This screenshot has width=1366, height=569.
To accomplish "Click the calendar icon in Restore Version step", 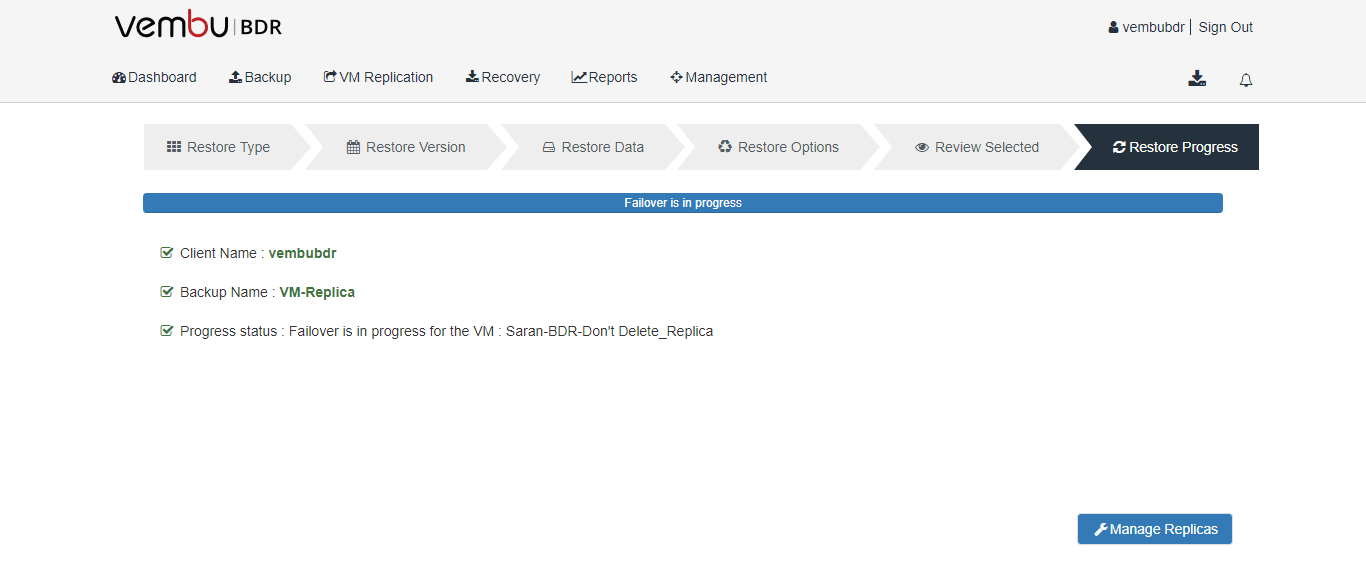I will (353, 147).
